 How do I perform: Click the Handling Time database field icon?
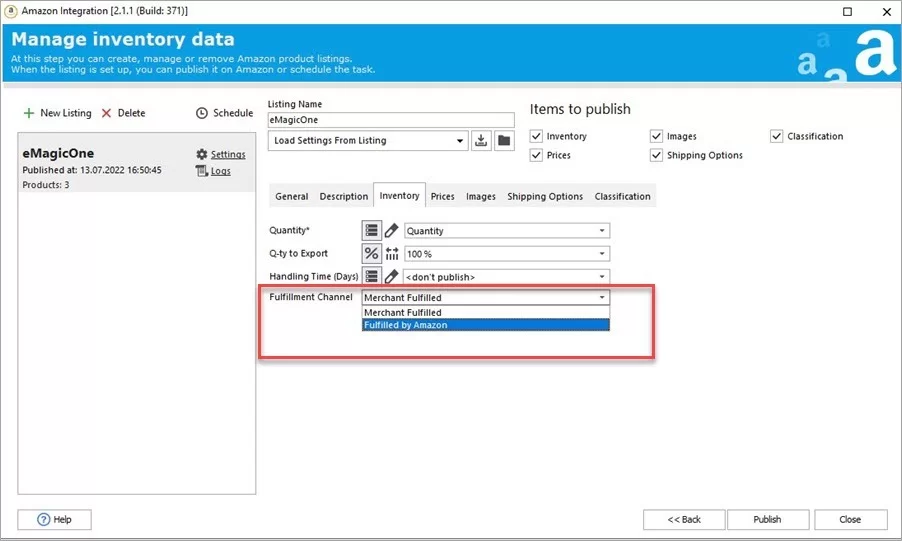pyautogui.click(x=371, y=276)
